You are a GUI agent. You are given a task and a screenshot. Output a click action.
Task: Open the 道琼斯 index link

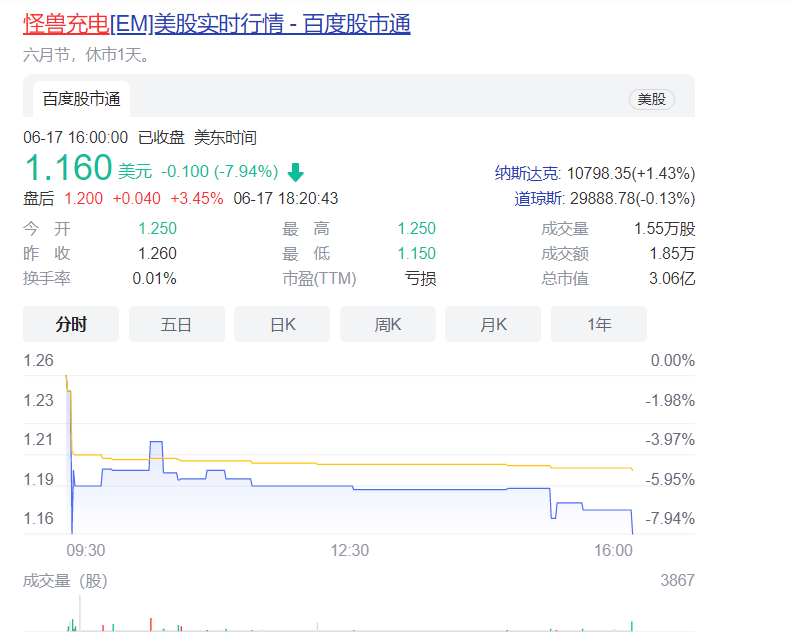(x=537, y=198)
